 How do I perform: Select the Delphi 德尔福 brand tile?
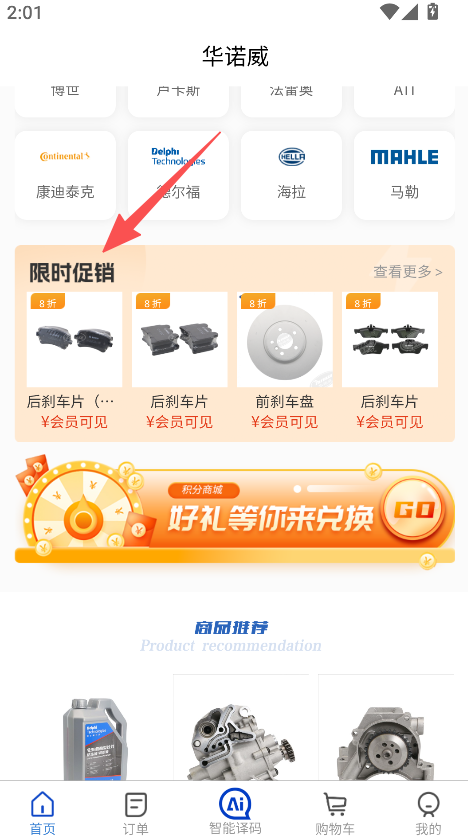(178, 175)
